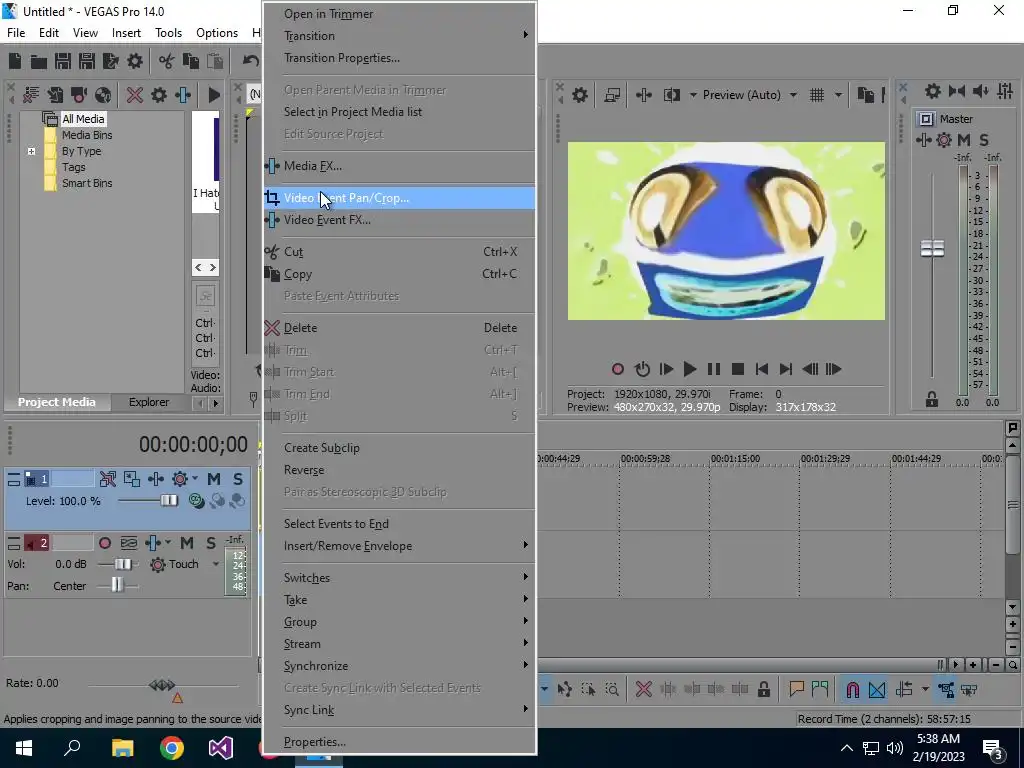Click the Master volume fader

(x=932, y=248)
